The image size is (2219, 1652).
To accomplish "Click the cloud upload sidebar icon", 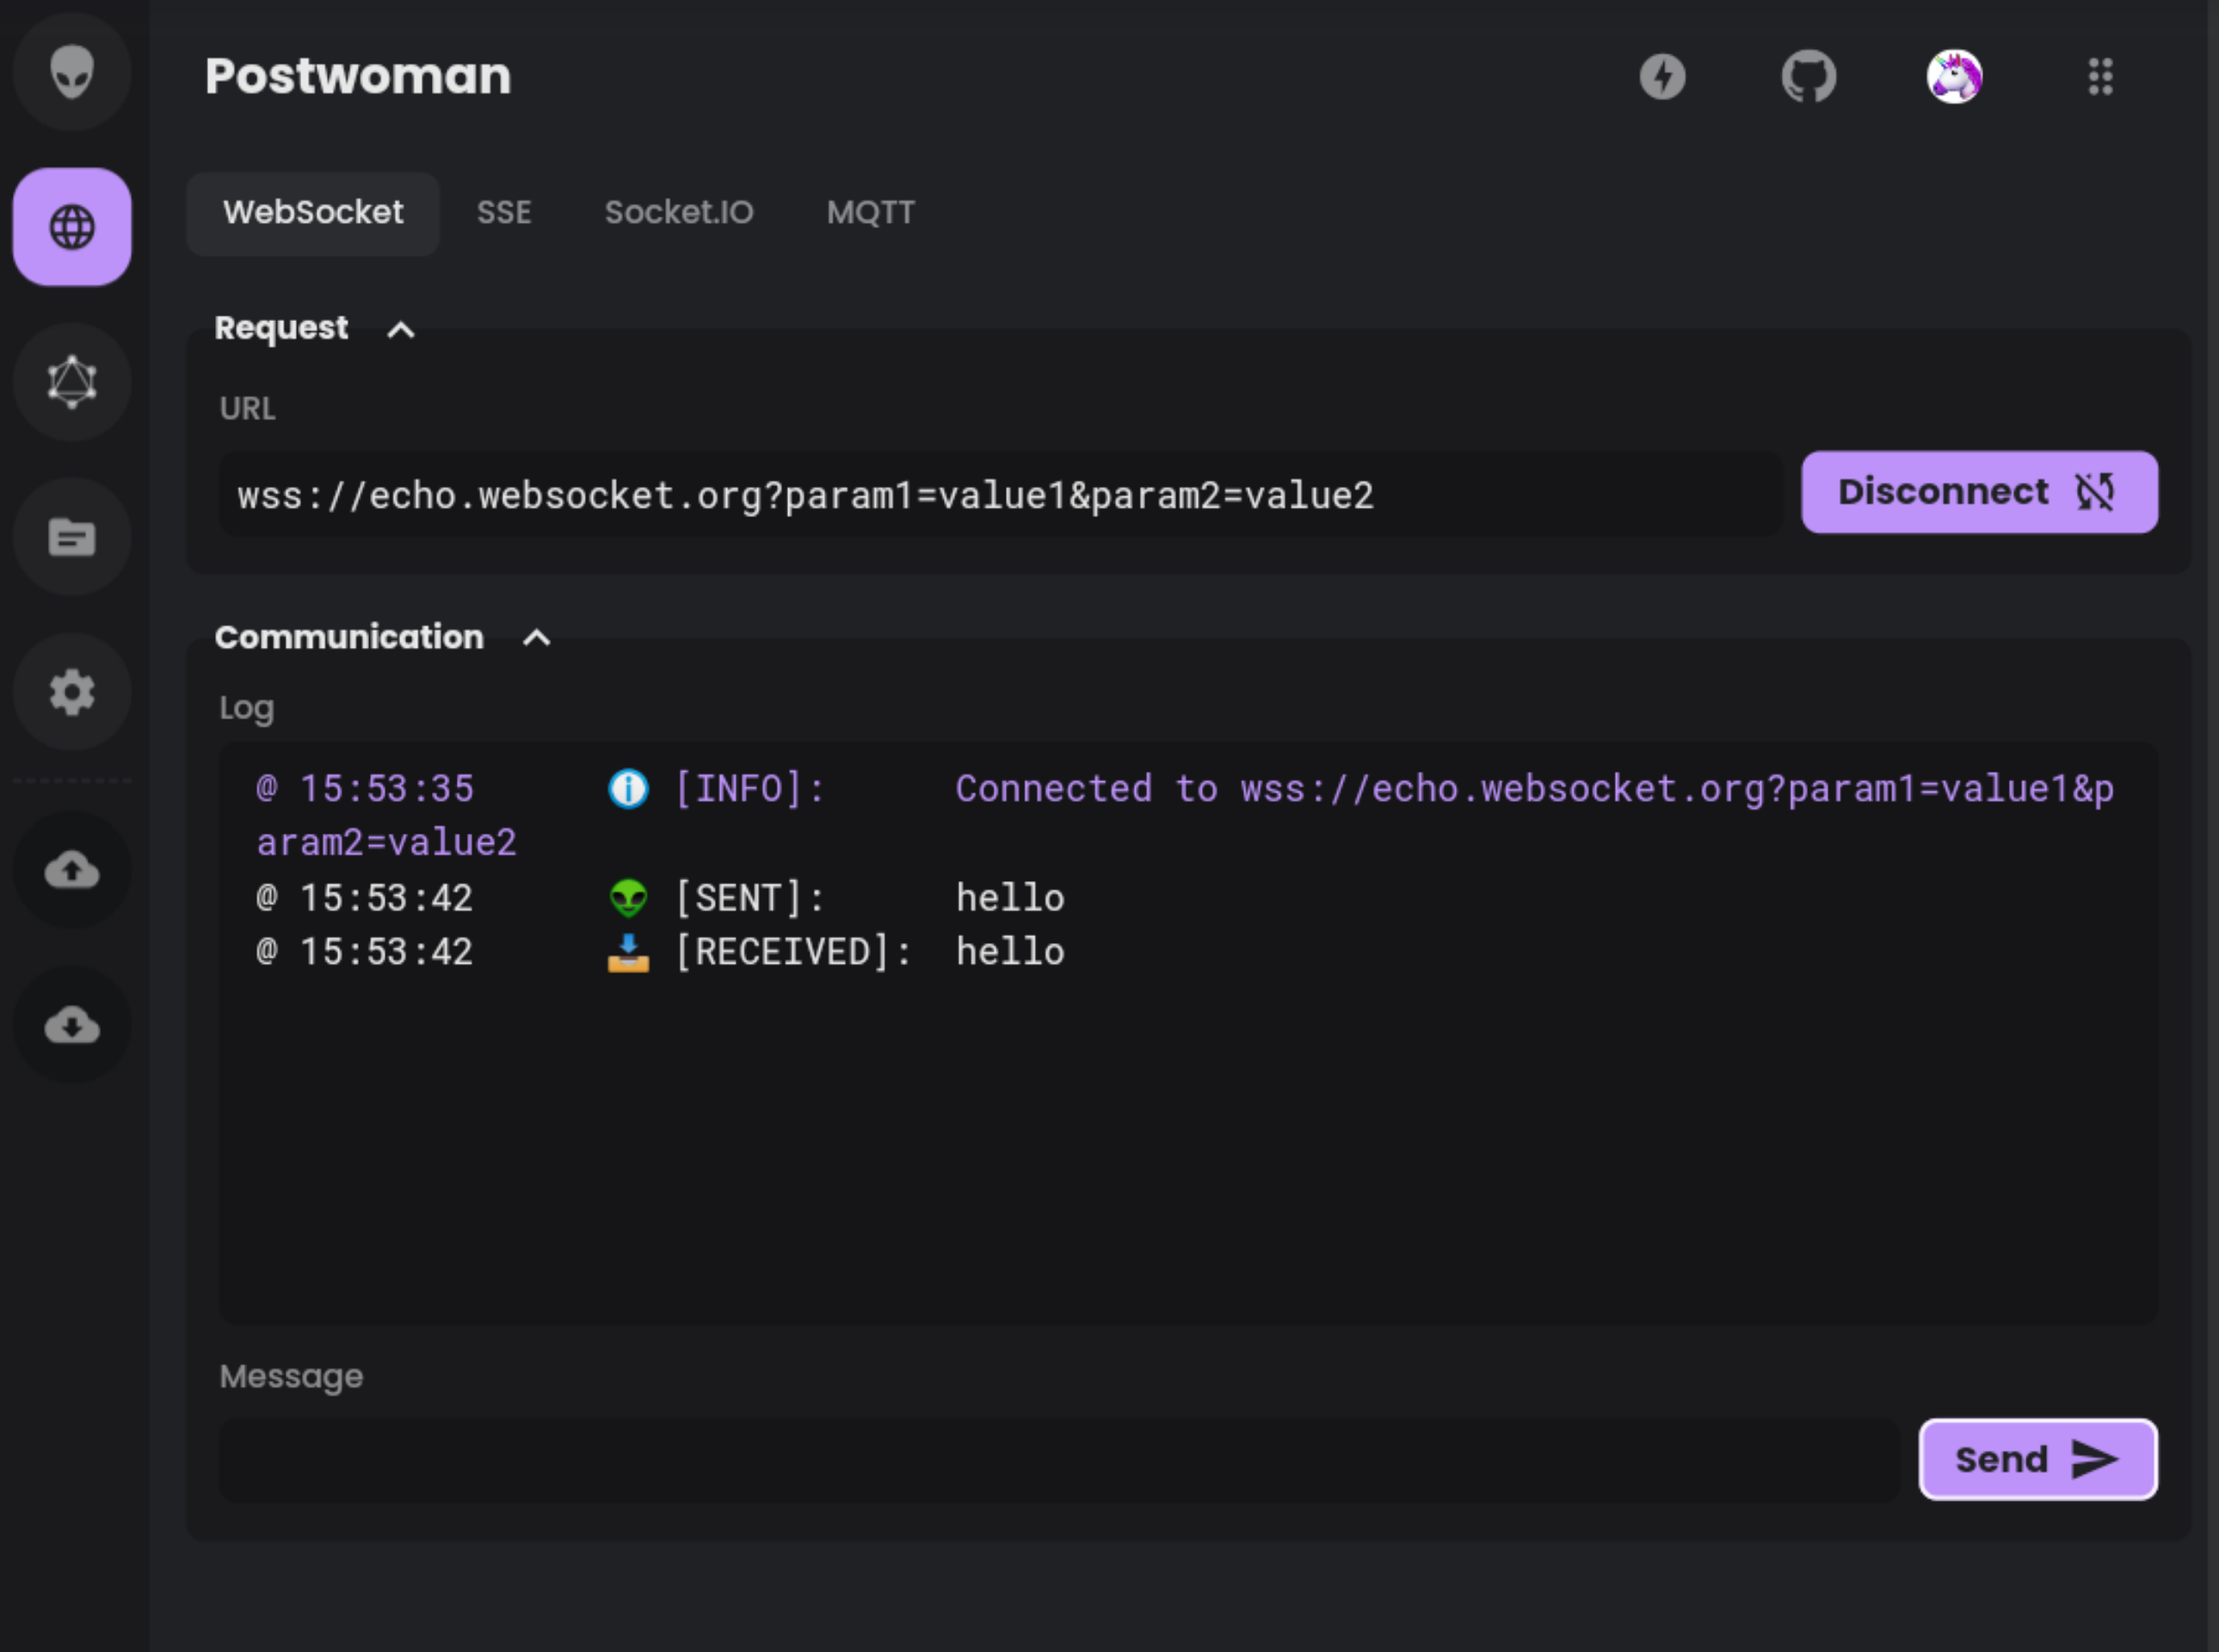I will (72, 870).
